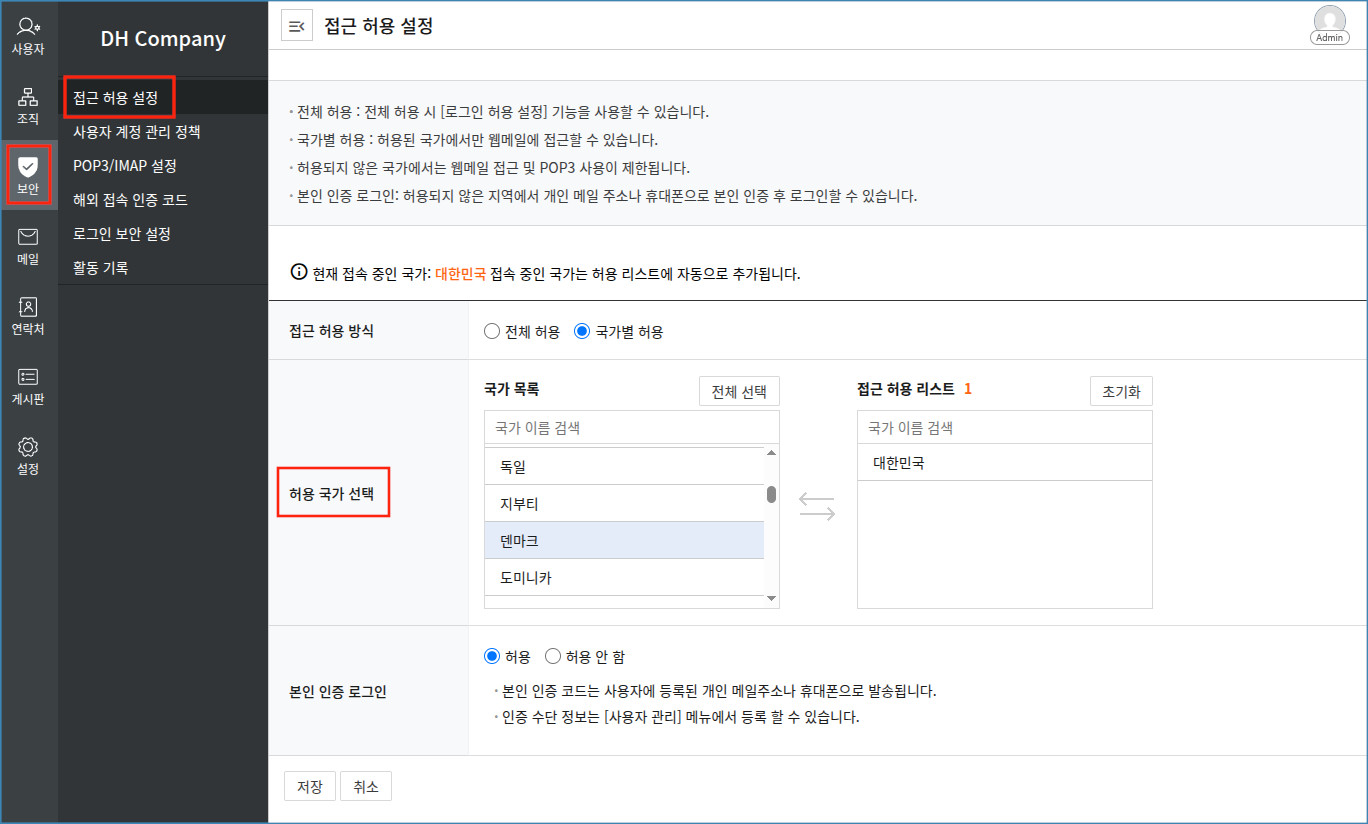Select the 국가별 허용 radio button

click(x=582, y=332)
